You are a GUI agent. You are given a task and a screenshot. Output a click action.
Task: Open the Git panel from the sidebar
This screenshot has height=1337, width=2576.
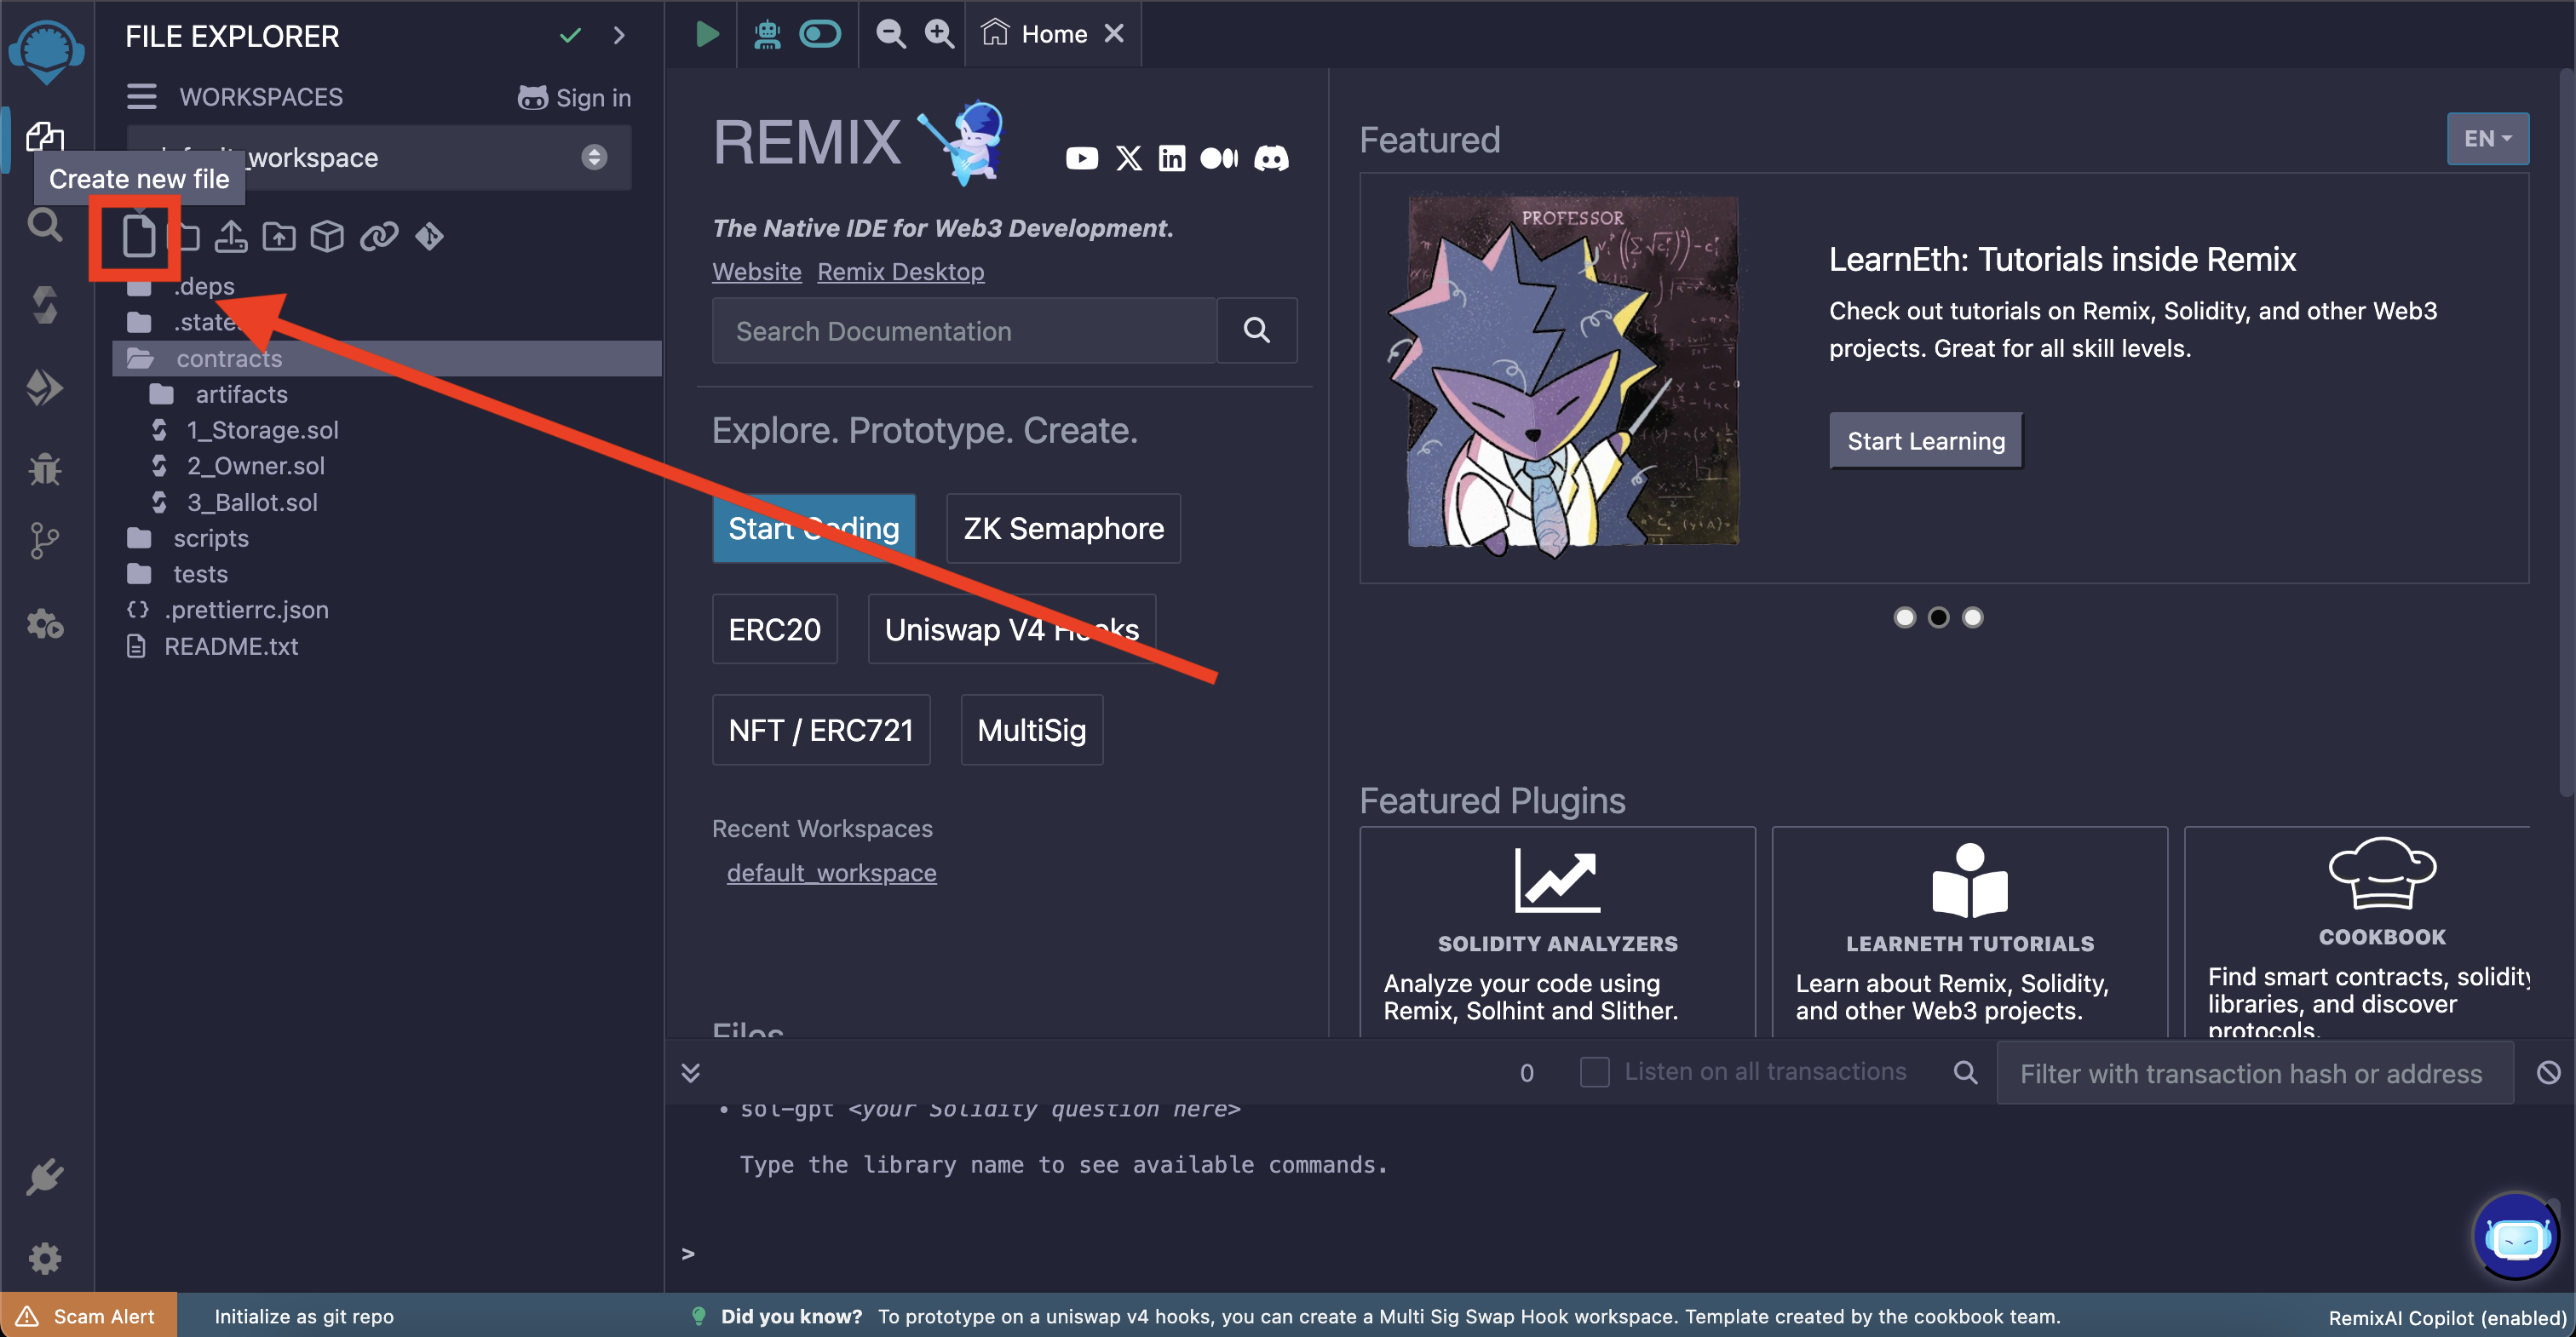click(45, 540)
